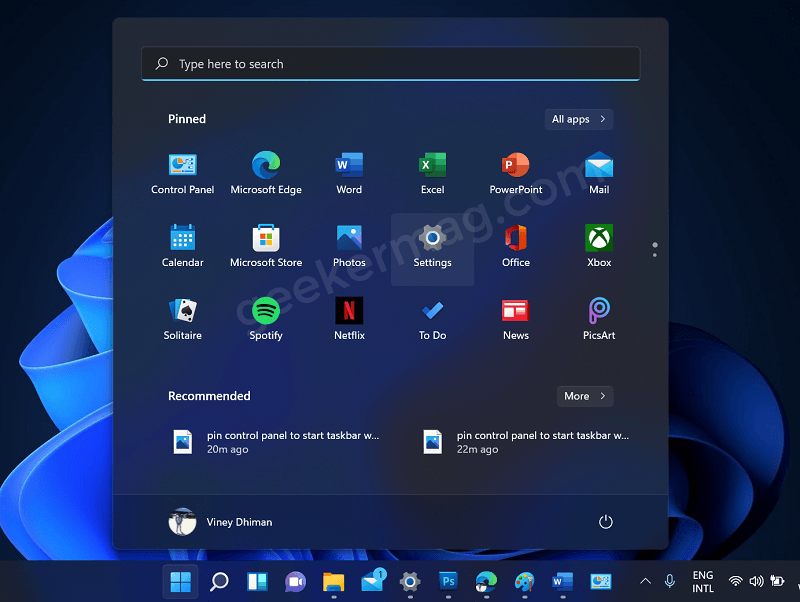Viewport: 800px width, 602px height.
Task: Open Control Panel from pinned apps
Action: pos(183,174)
